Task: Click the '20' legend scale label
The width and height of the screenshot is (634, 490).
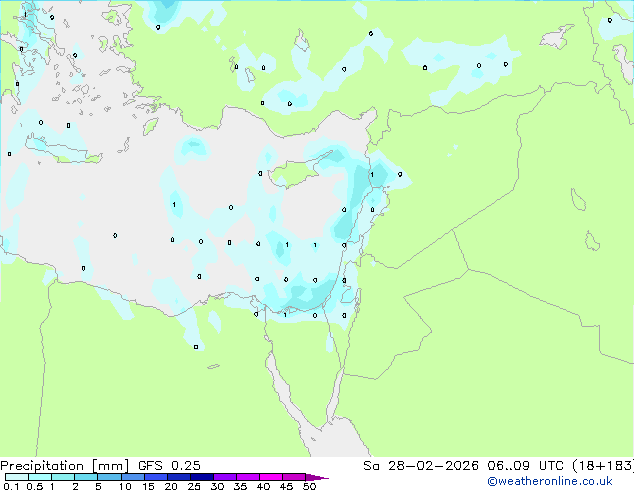Action: pyautogui.click(x=171, y=486)
